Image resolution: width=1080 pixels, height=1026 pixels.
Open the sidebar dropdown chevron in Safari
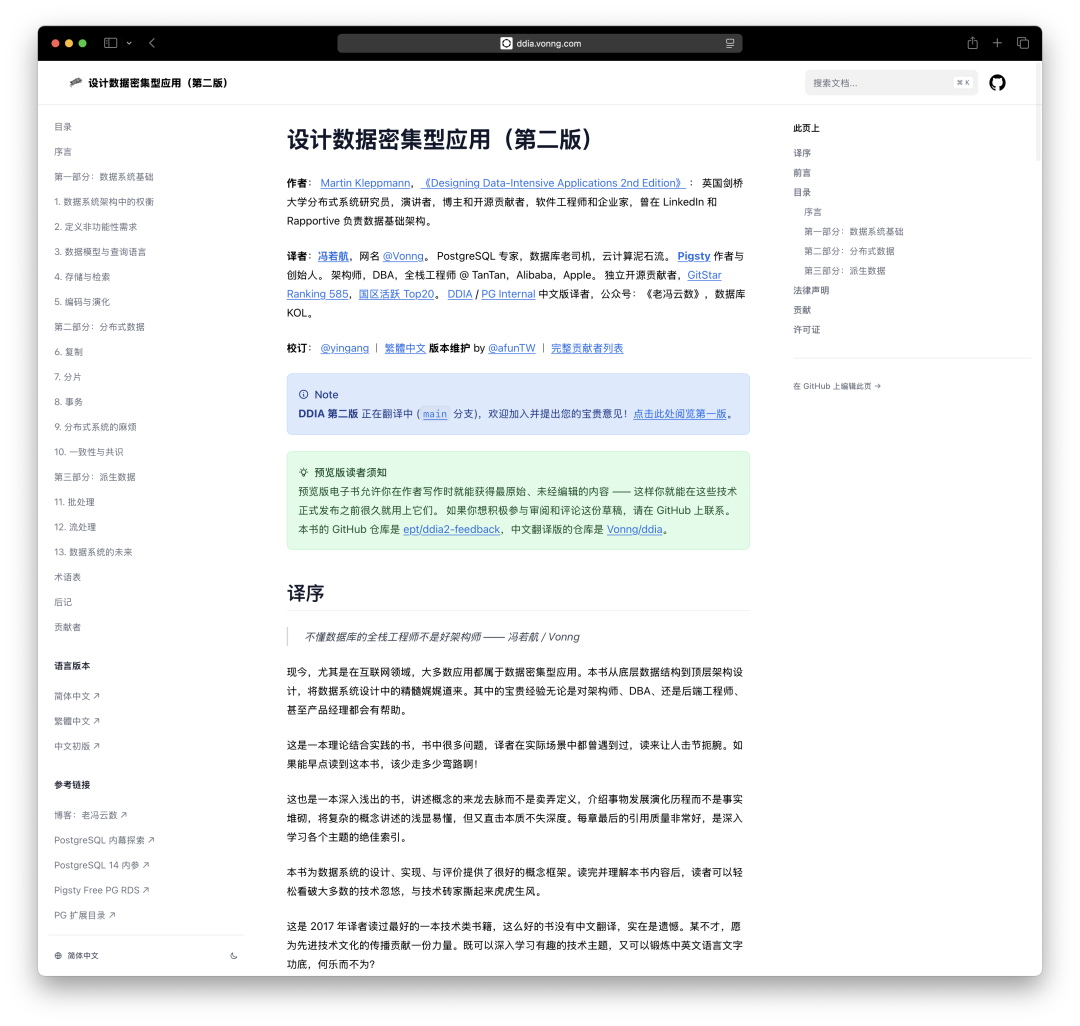129,43
